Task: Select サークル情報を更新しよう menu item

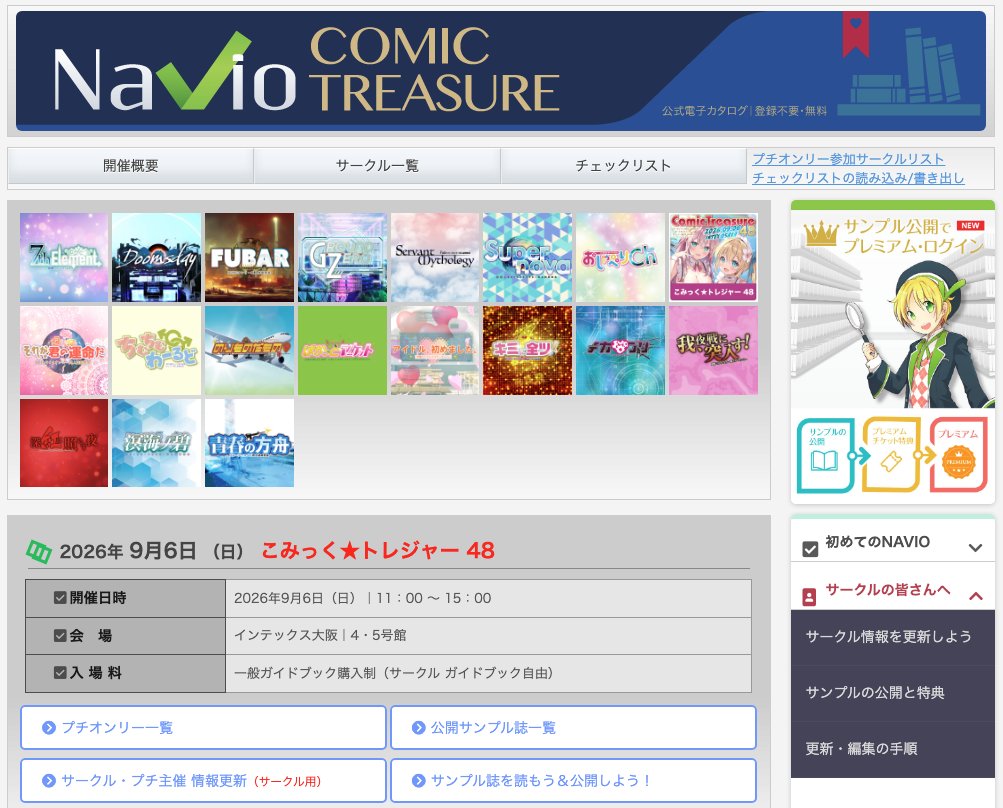Action: pos(893,637)
